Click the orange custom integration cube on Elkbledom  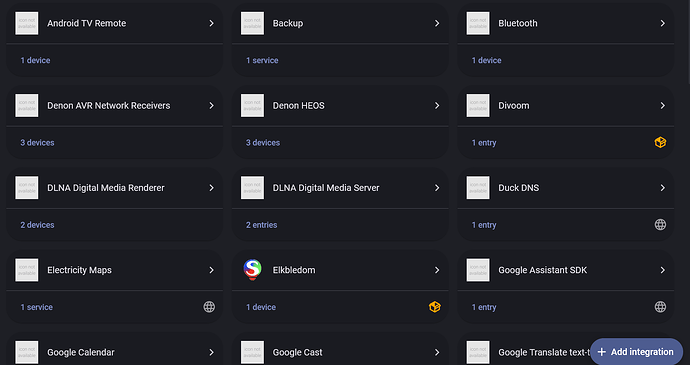point(435,307)
